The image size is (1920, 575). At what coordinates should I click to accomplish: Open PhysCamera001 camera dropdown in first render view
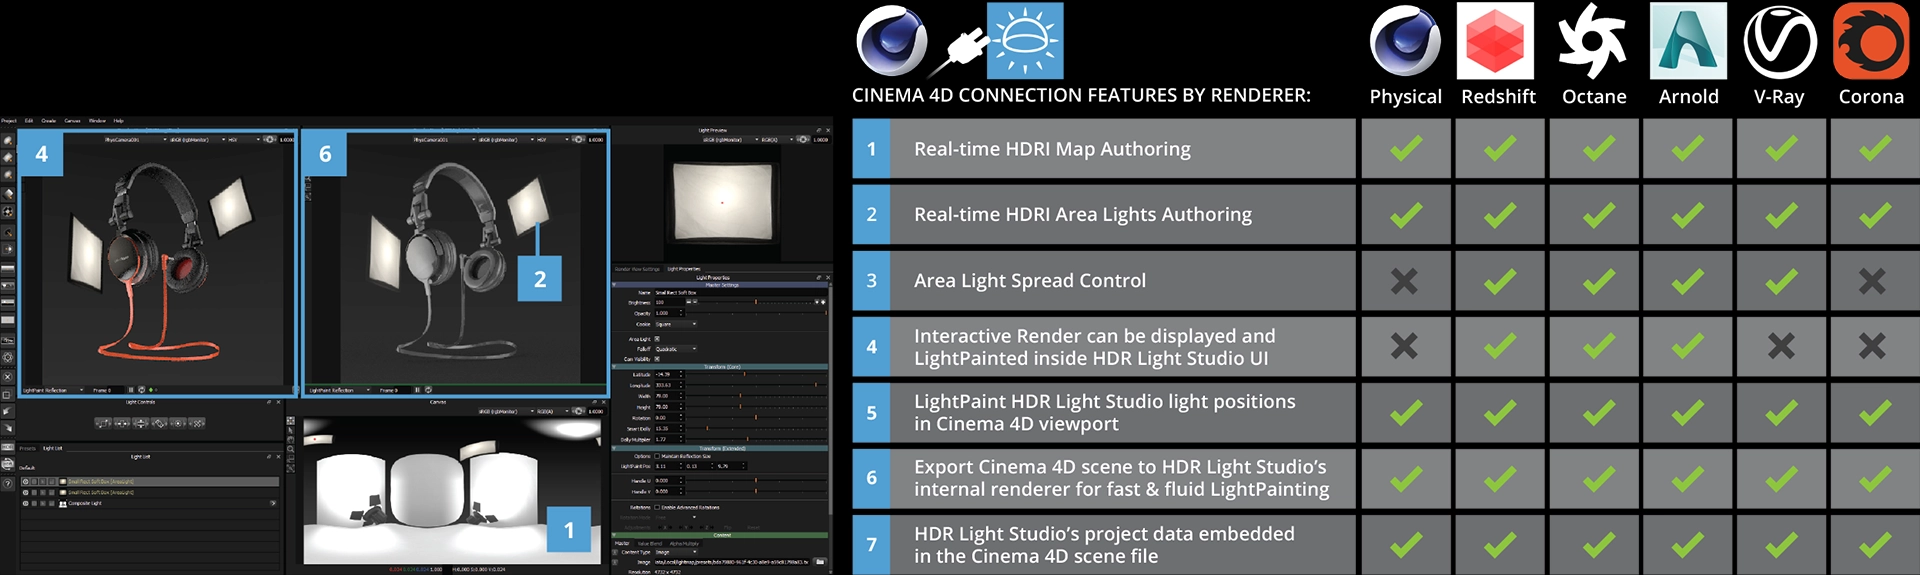tap(135, 139)
